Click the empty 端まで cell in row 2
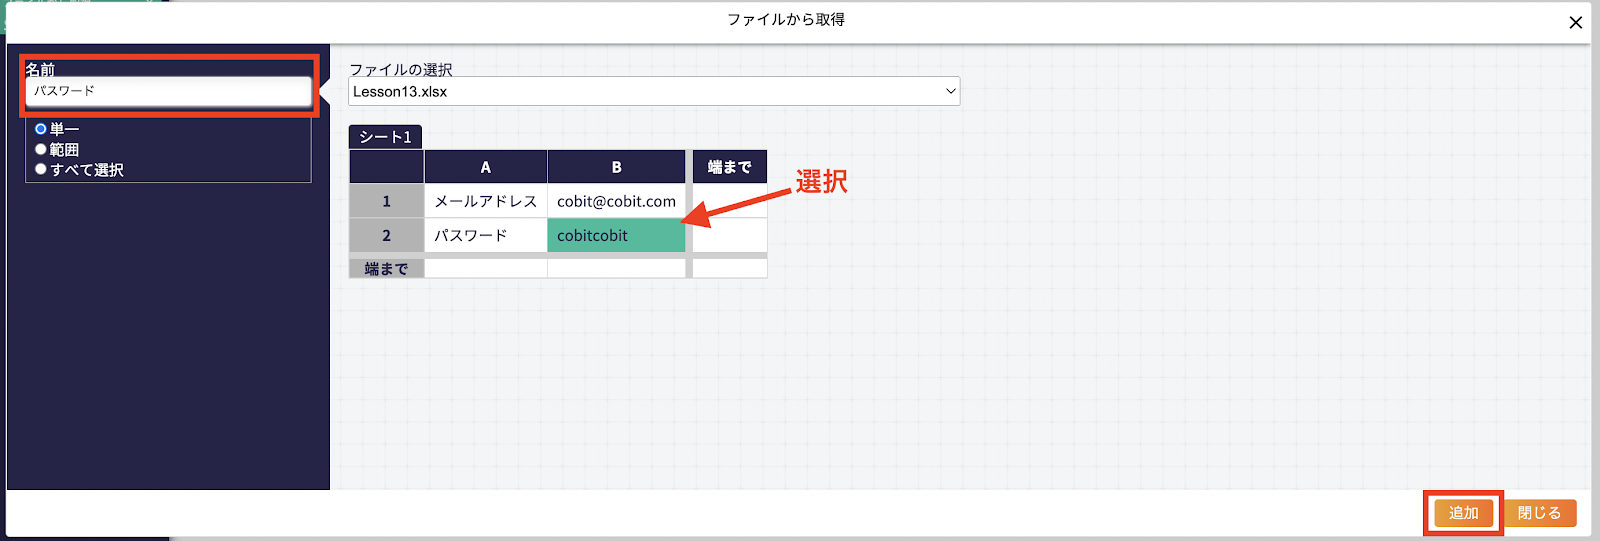 (730, 235)
